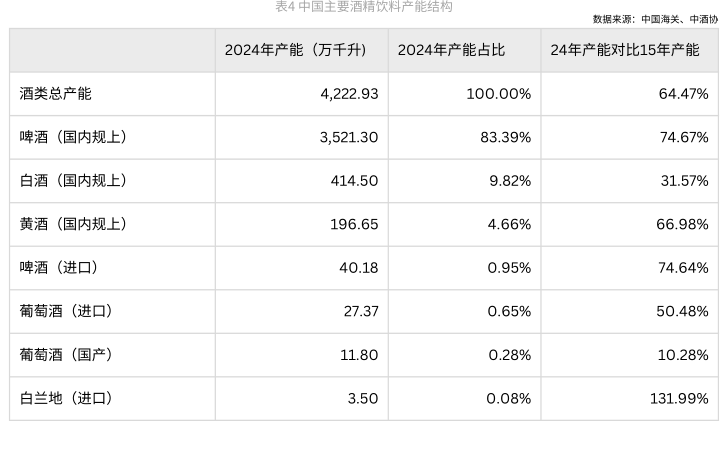Click the data source note '数据来源：中国海关、中酒协'
Screen dimensions: 726x454
(x=655, y=19)
